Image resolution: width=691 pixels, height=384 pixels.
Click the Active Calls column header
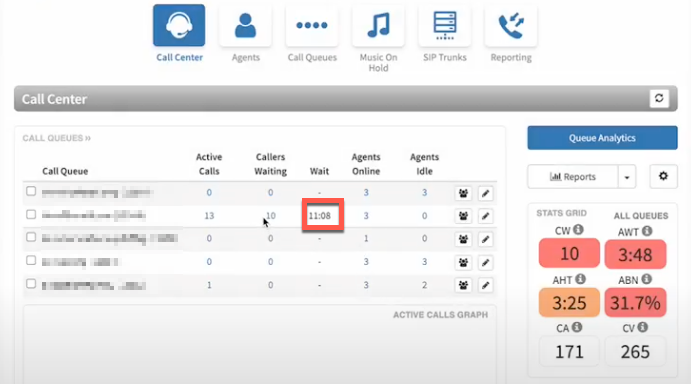pyautogui.click(x=209, y=164)
